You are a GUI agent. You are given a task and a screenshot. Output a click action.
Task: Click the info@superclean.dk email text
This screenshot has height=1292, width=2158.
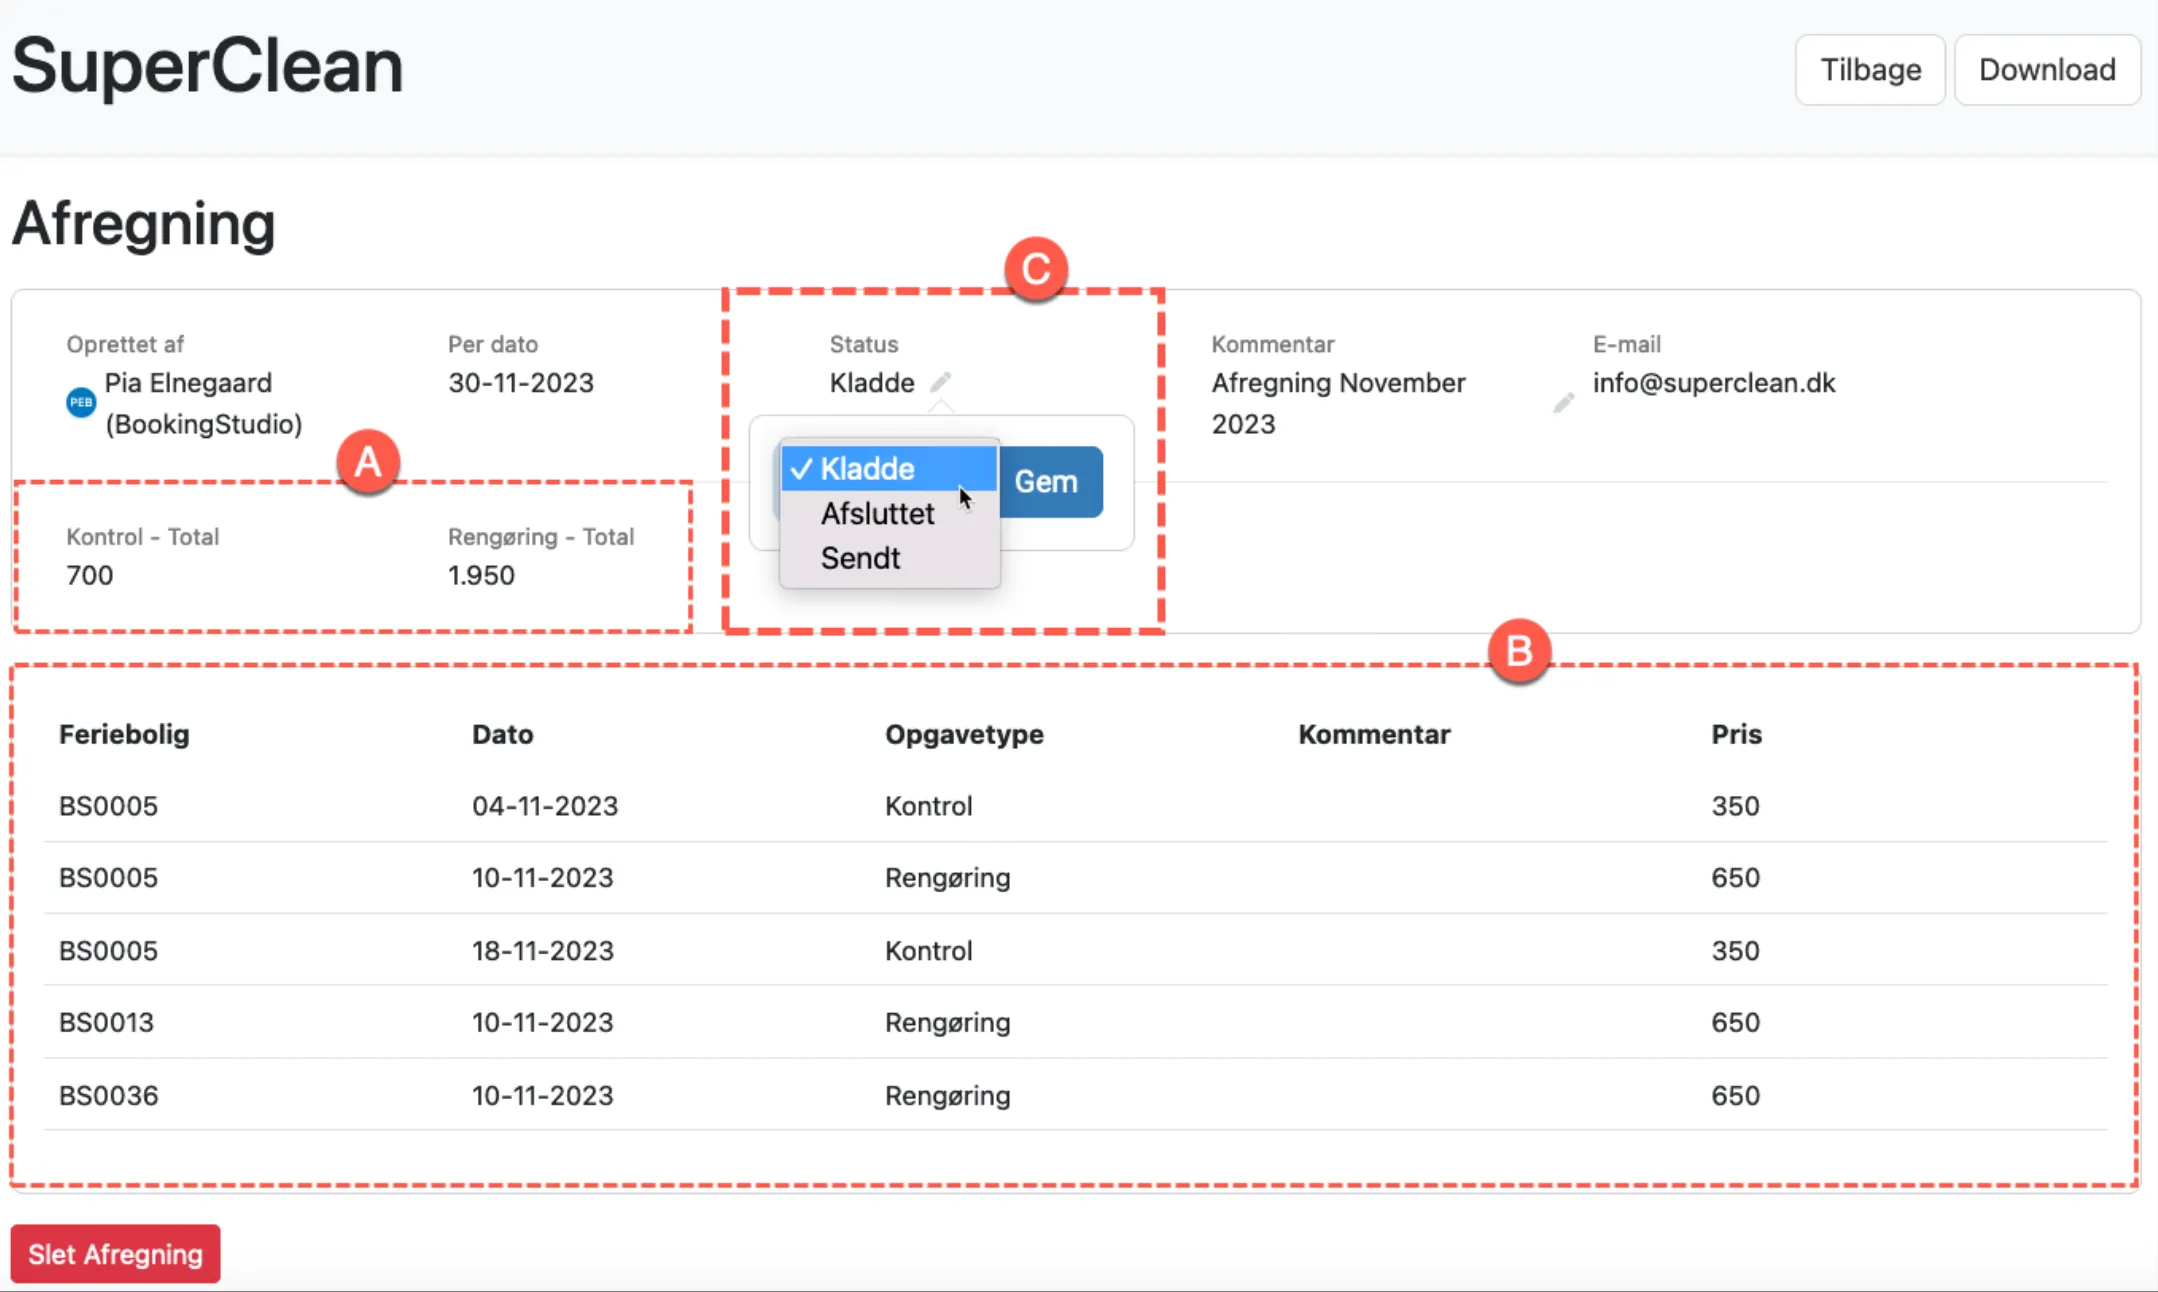[x=1713, y=383]
